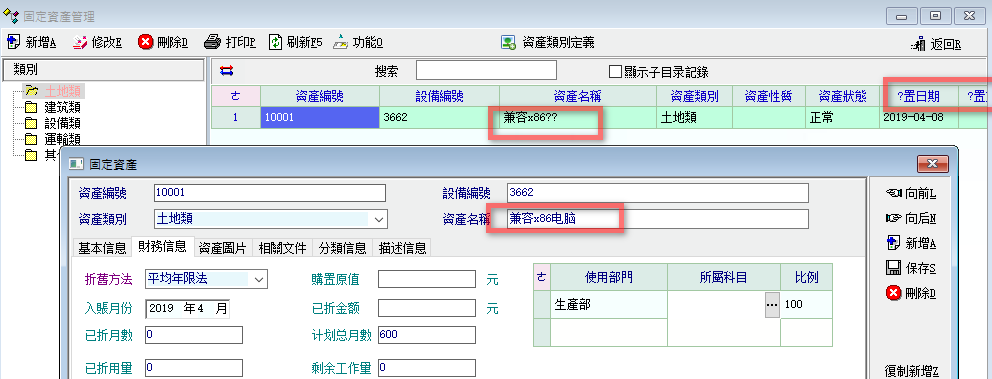Click the 刷新F5 refresh icon
992x379 pixels.
pyautogui.click(x=275, y=42)
